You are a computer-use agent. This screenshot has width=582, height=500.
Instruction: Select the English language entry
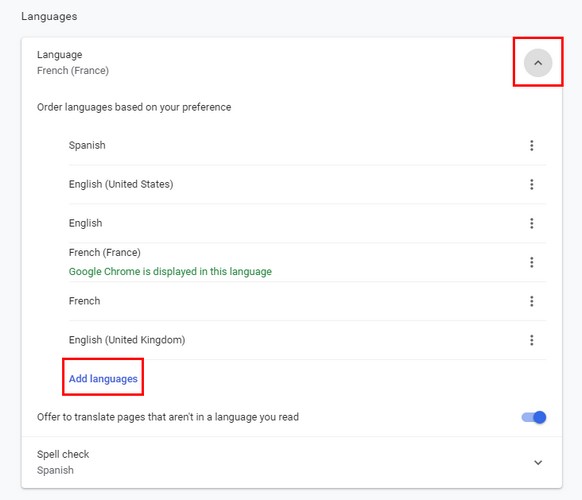[307, 223]
